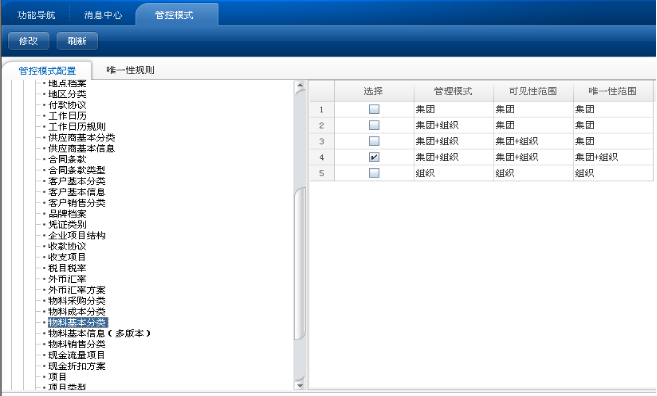Switch to 唯一性规则 tab
The image size is (657, 396).
point(130,70)
